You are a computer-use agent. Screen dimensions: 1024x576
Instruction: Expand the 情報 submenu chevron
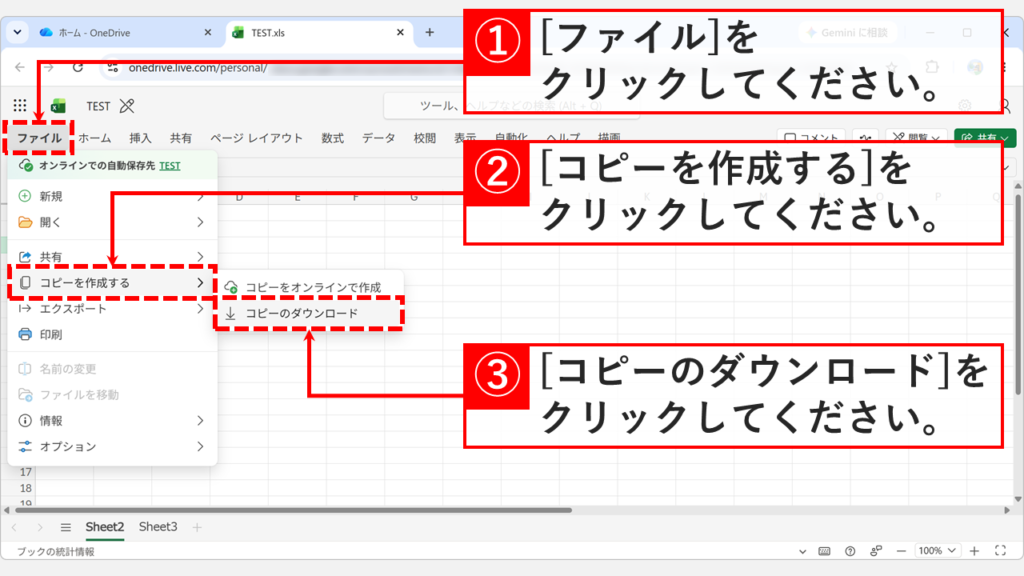200,421
